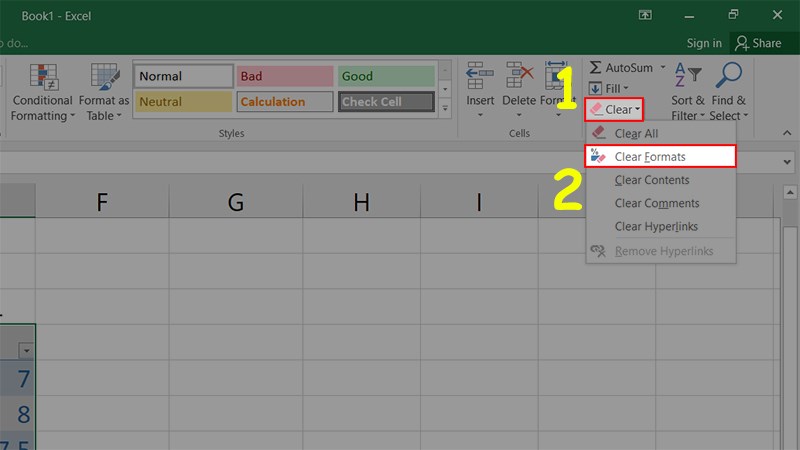The height and width of the screenshot is (450, 800).
Task: Click Format as Table icon
Action: (x=105, y=78)
